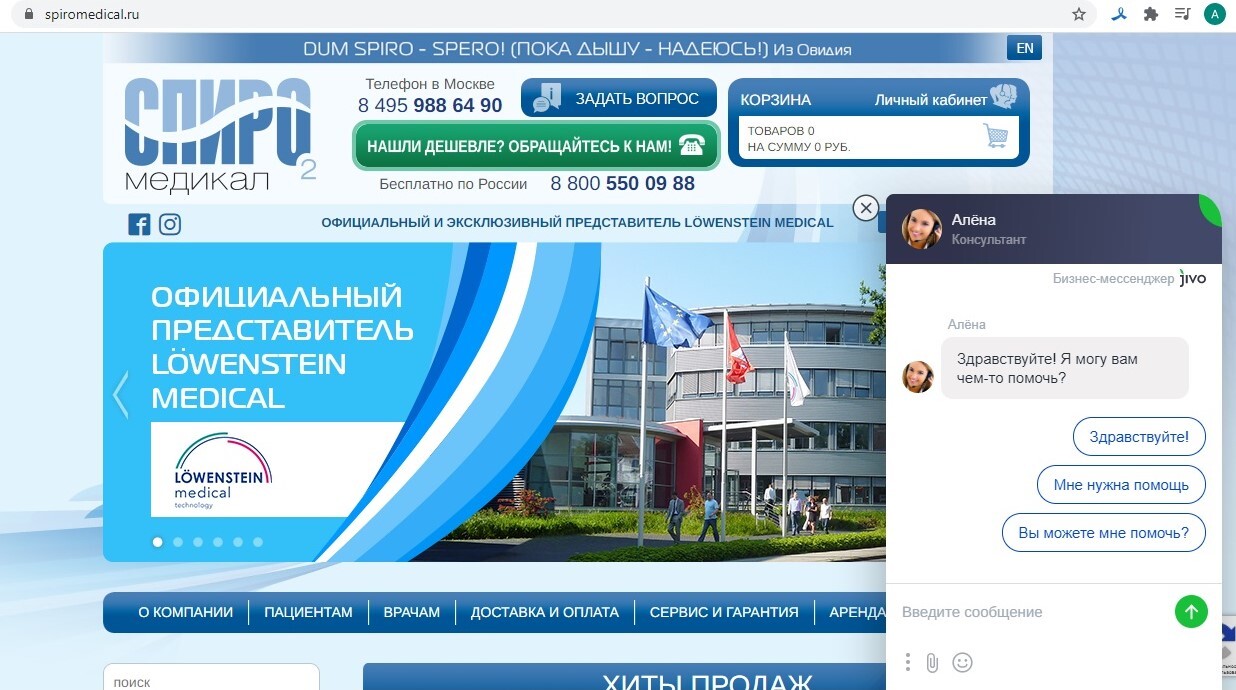Attach a file with the paperclip icon

coord(932,662)
